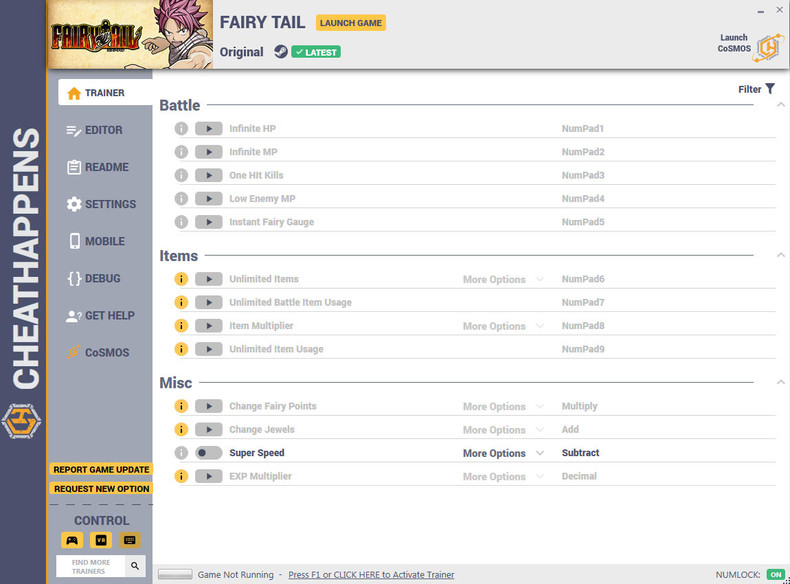
Task: Open the Filter funnel icon
Action: point(770,89)
